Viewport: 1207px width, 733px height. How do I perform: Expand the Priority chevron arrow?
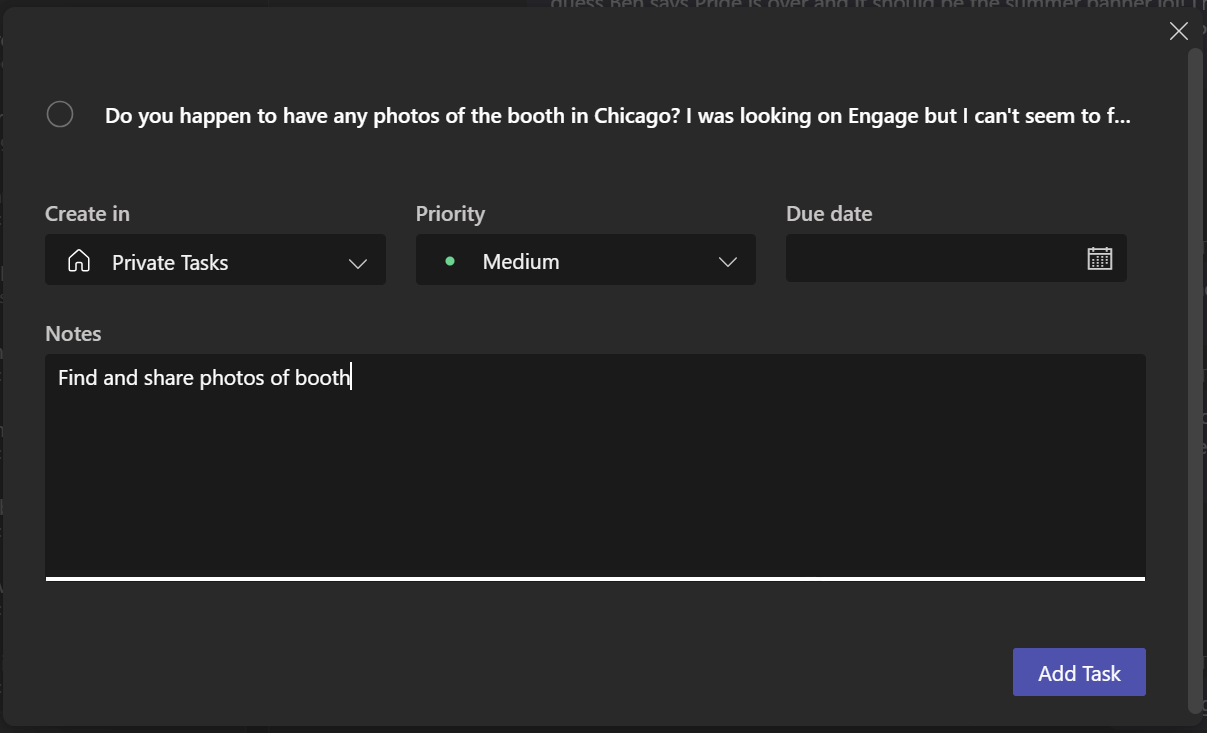tap(727, 262)
